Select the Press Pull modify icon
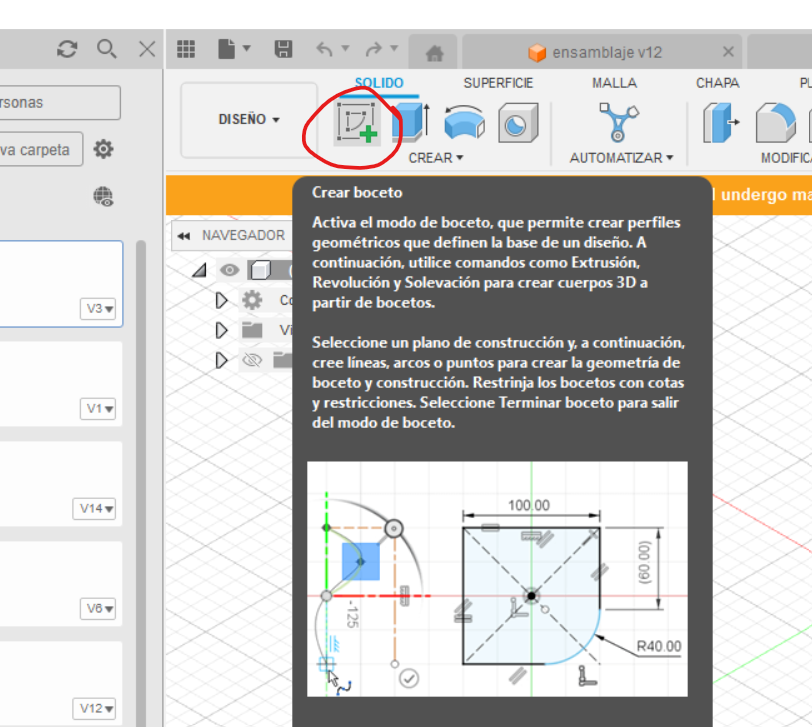Image resolution: width=812 pixels, height=727 pixels. point(721,122)
